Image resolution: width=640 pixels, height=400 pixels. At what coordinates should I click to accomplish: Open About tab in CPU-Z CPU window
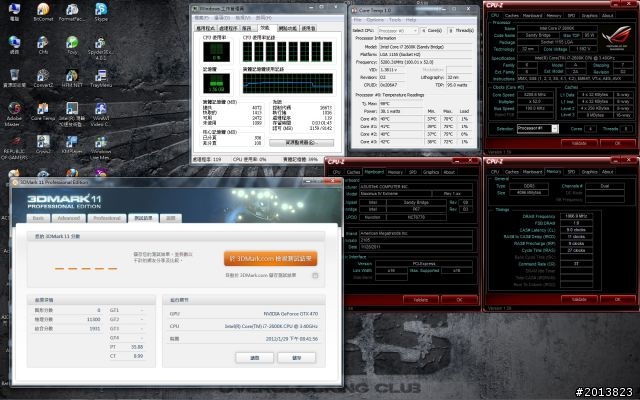click(608, 16)
